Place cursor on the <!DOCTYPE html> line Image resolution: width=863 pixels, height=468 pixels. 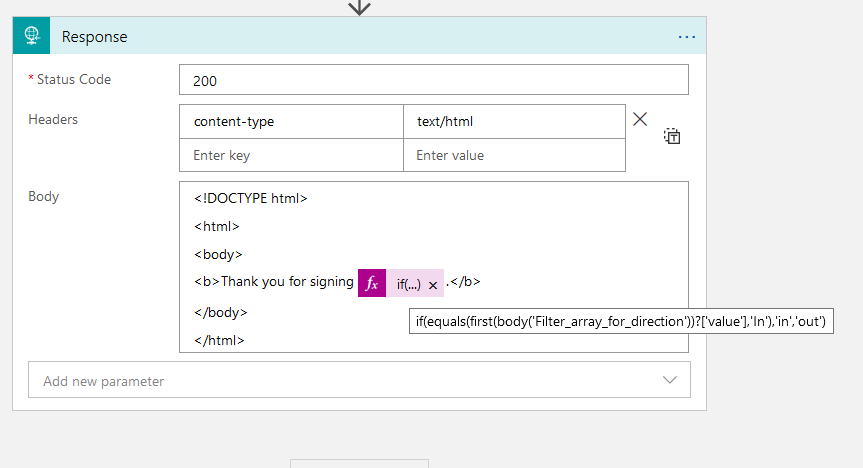click(x=251, y=198)
